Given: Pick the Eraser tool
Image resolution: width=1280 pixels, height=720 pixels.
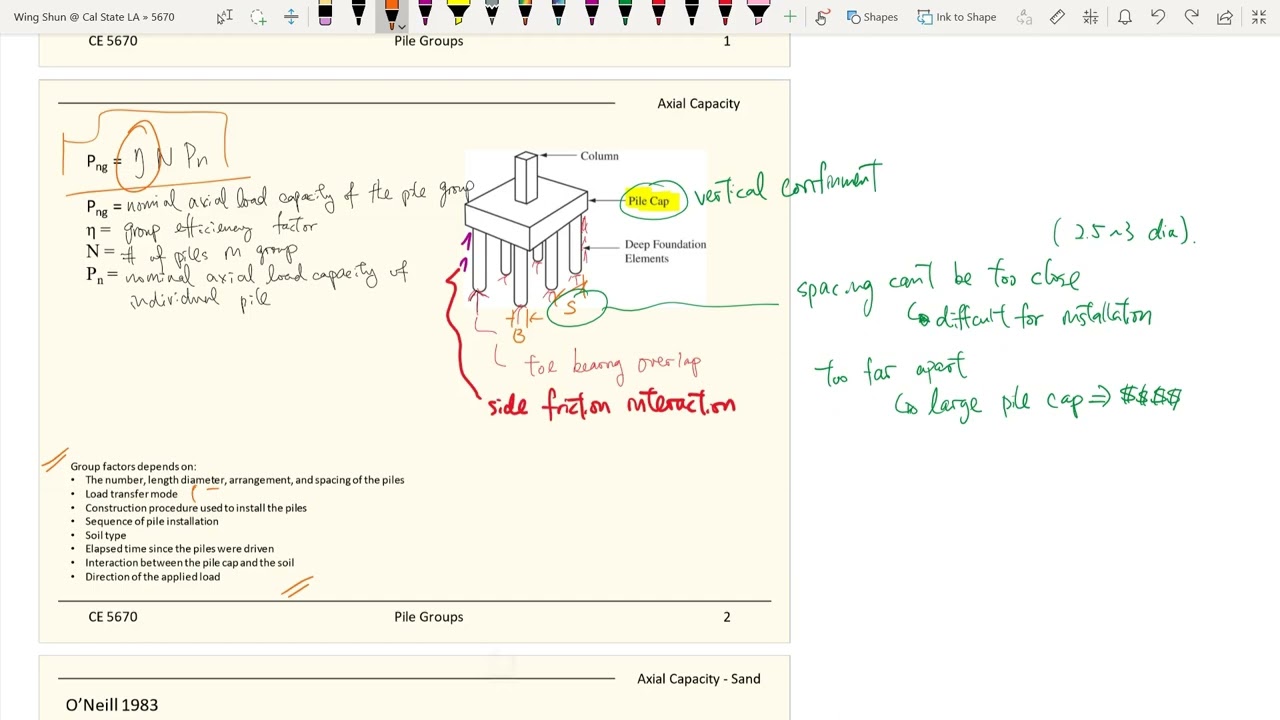Looking at the screenshot, I should 325,14.
